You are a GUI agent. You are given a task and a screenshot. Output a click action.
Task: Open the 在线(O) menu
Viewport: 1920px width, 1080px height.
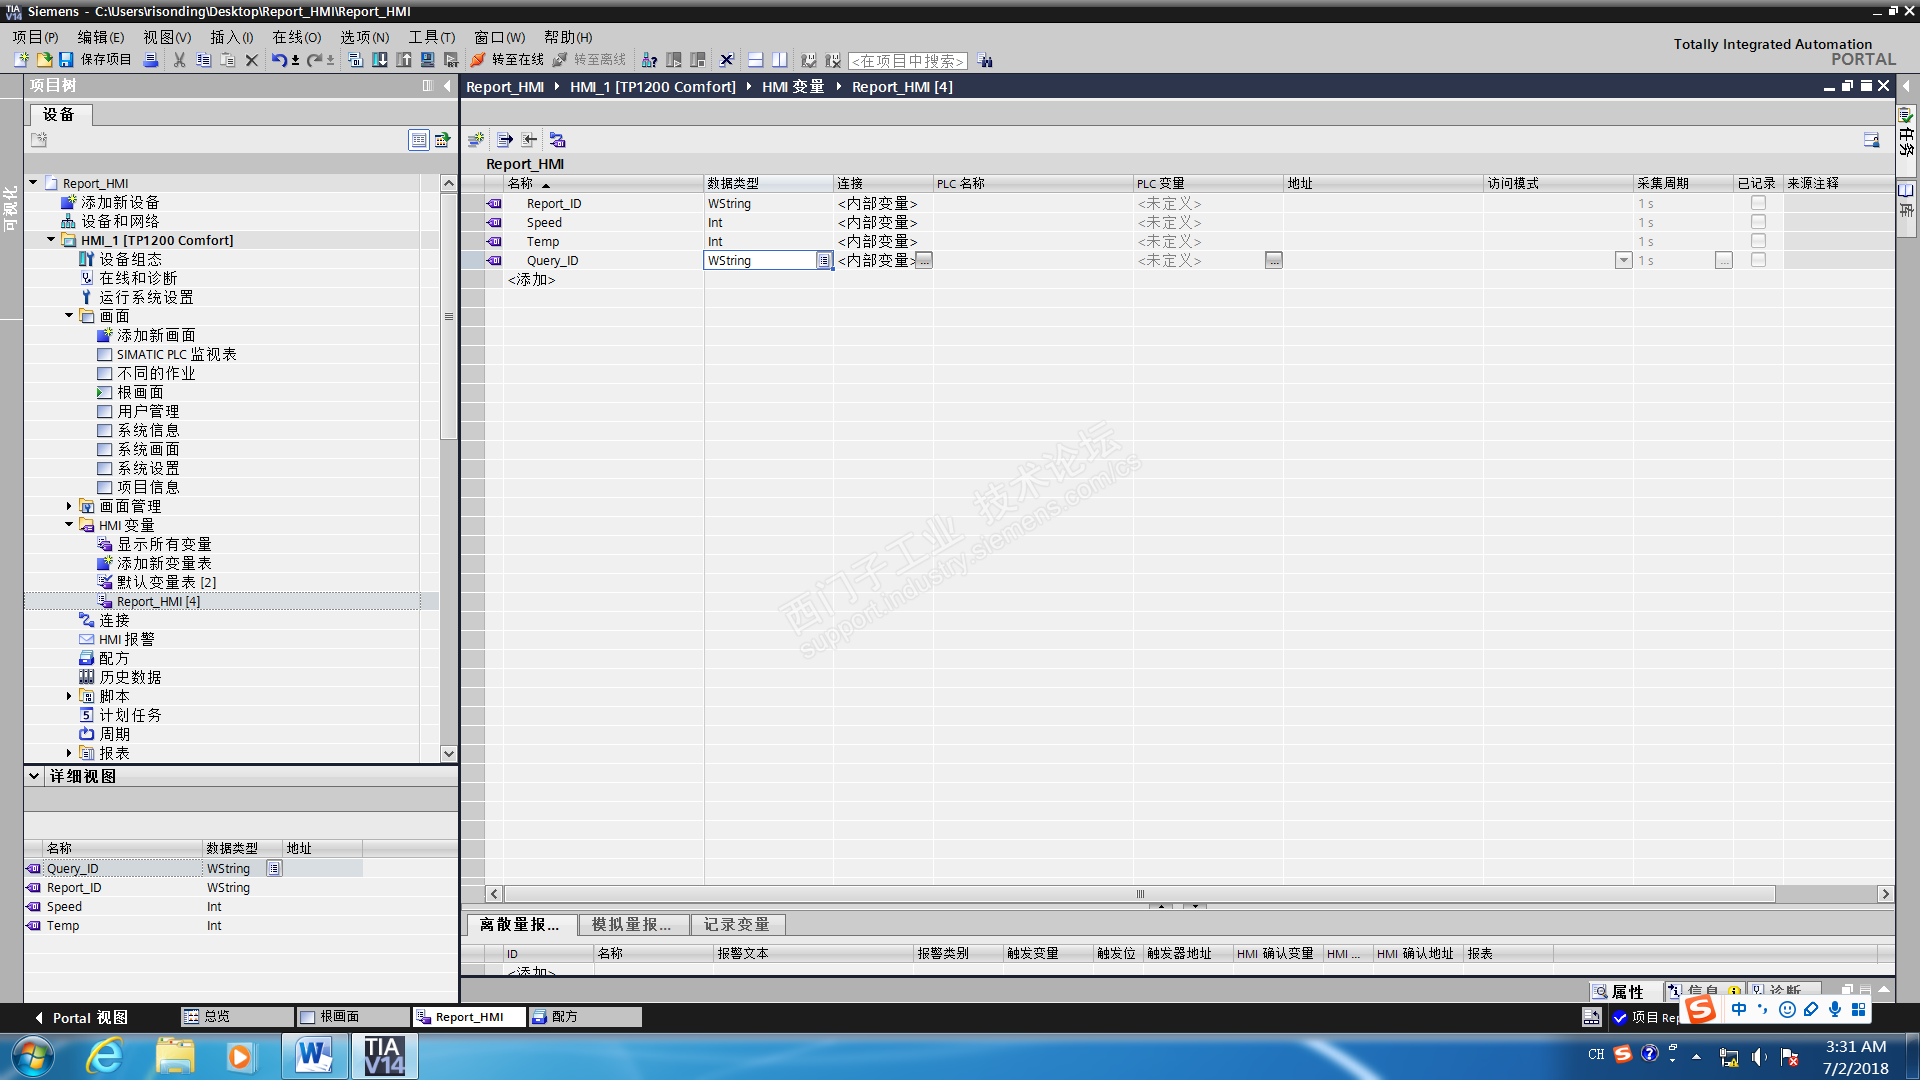point(297,37)
